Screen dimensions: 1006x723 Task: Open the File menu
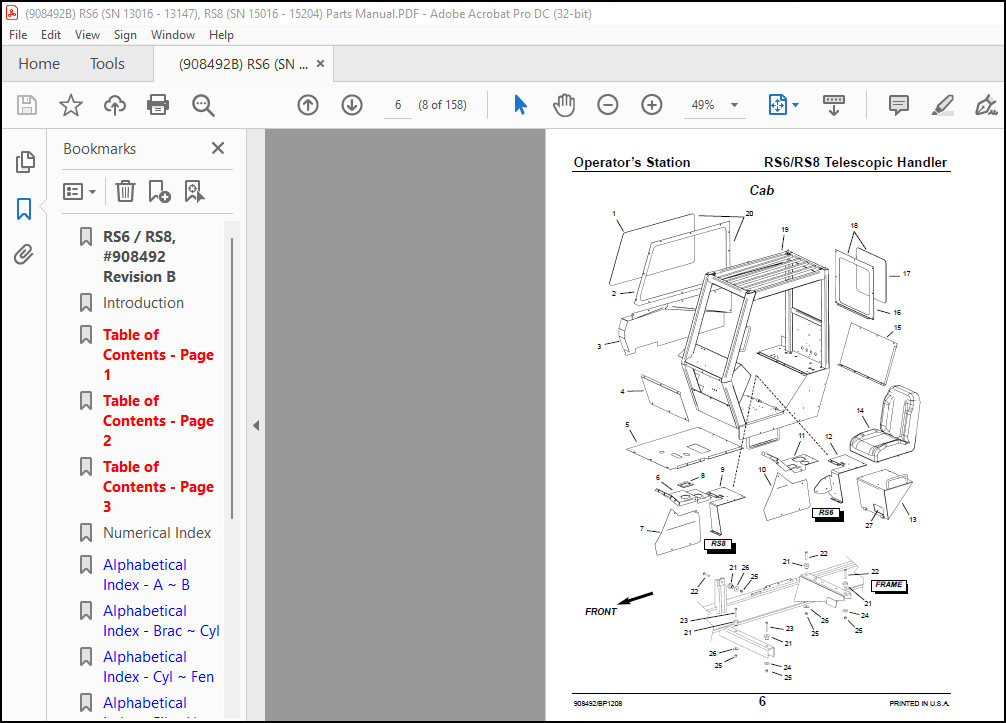(x=18, y=35)
